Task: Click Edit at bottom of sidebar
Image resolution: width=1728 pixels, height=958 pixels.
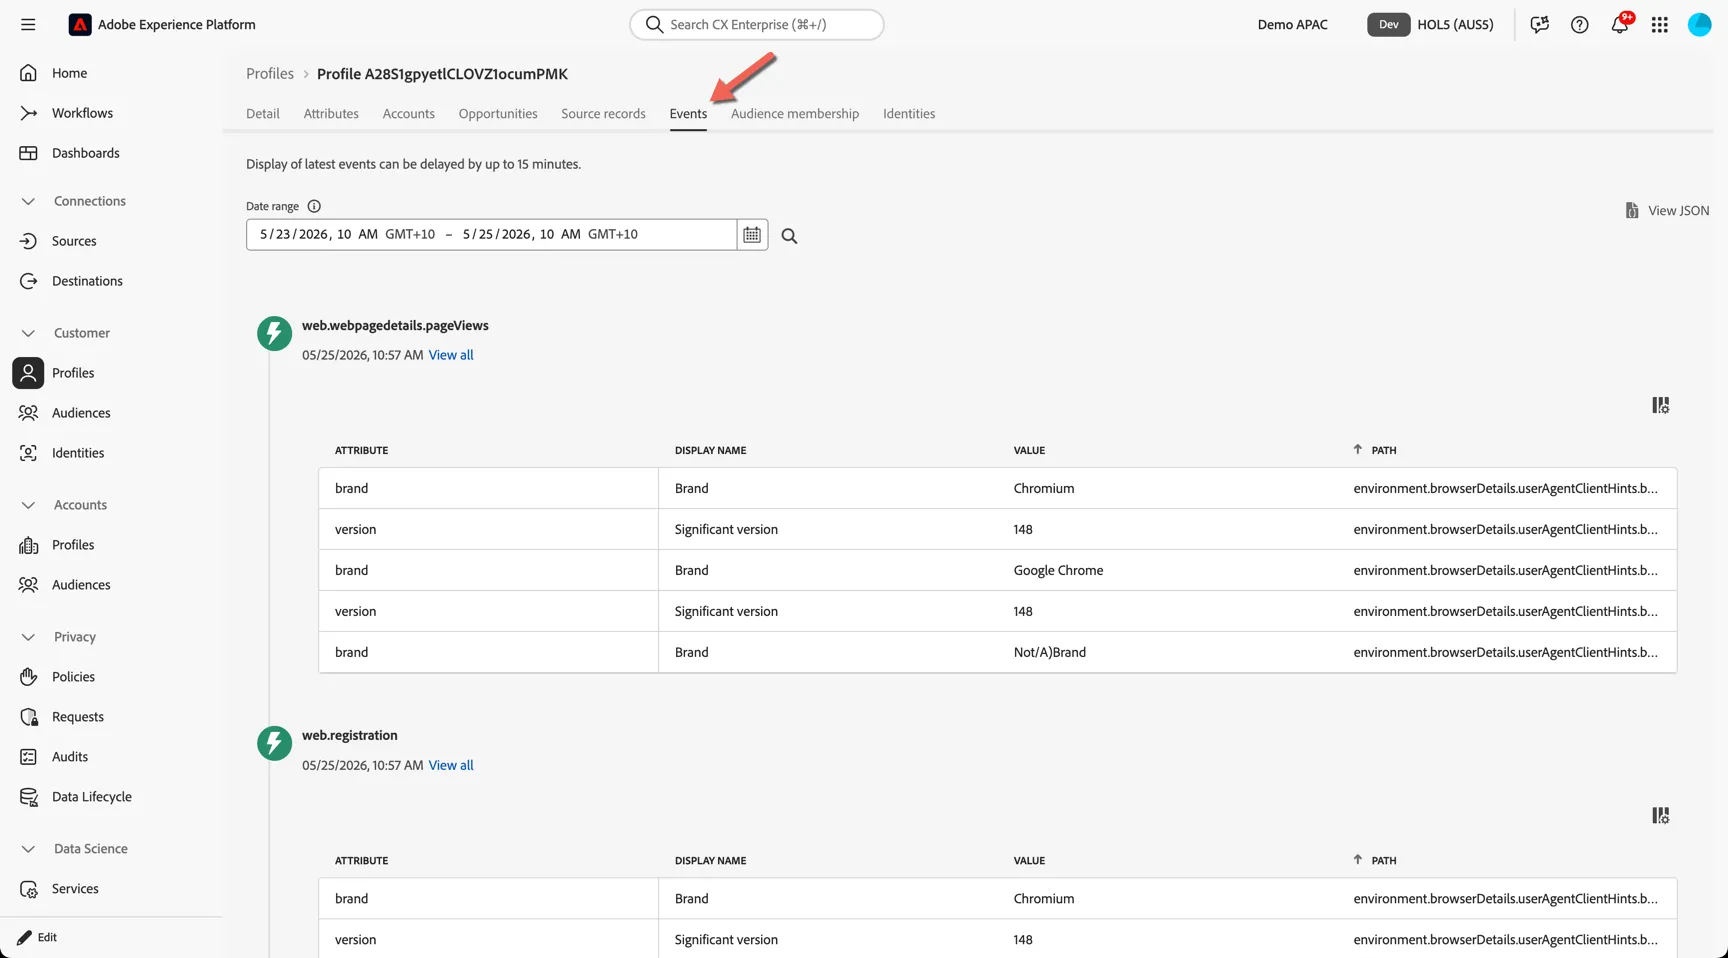Action: (38, 937)
